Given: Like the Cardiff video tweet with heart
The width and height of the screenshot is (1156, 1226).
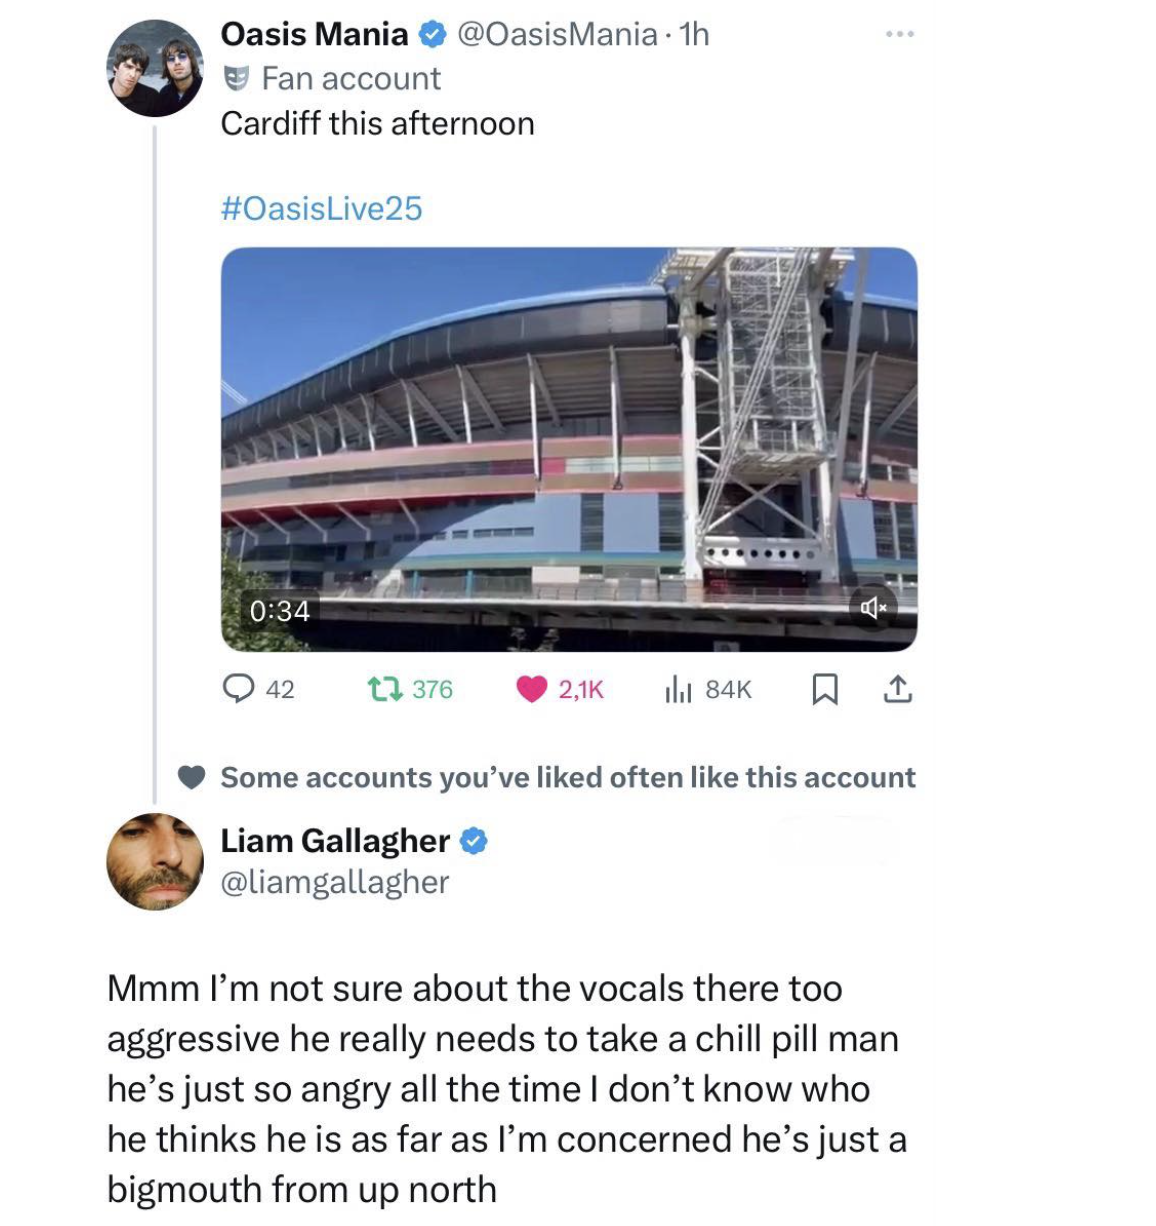Looking at the screenshot, I should 532,689.
